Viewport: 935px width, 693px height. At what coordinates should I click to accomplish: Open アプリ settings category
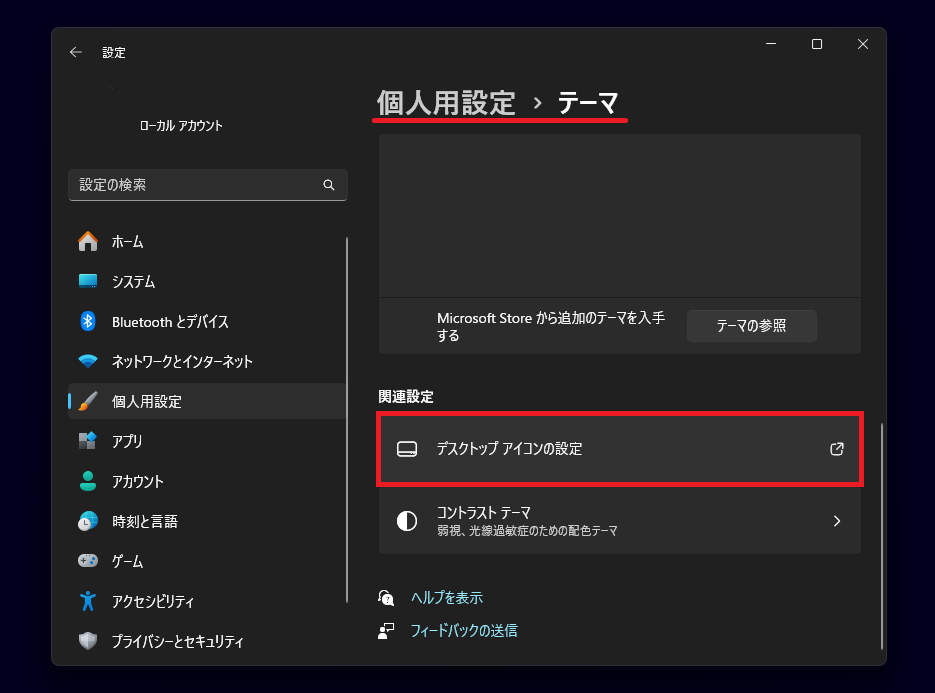pyautogui.click(x=207, y=441)
